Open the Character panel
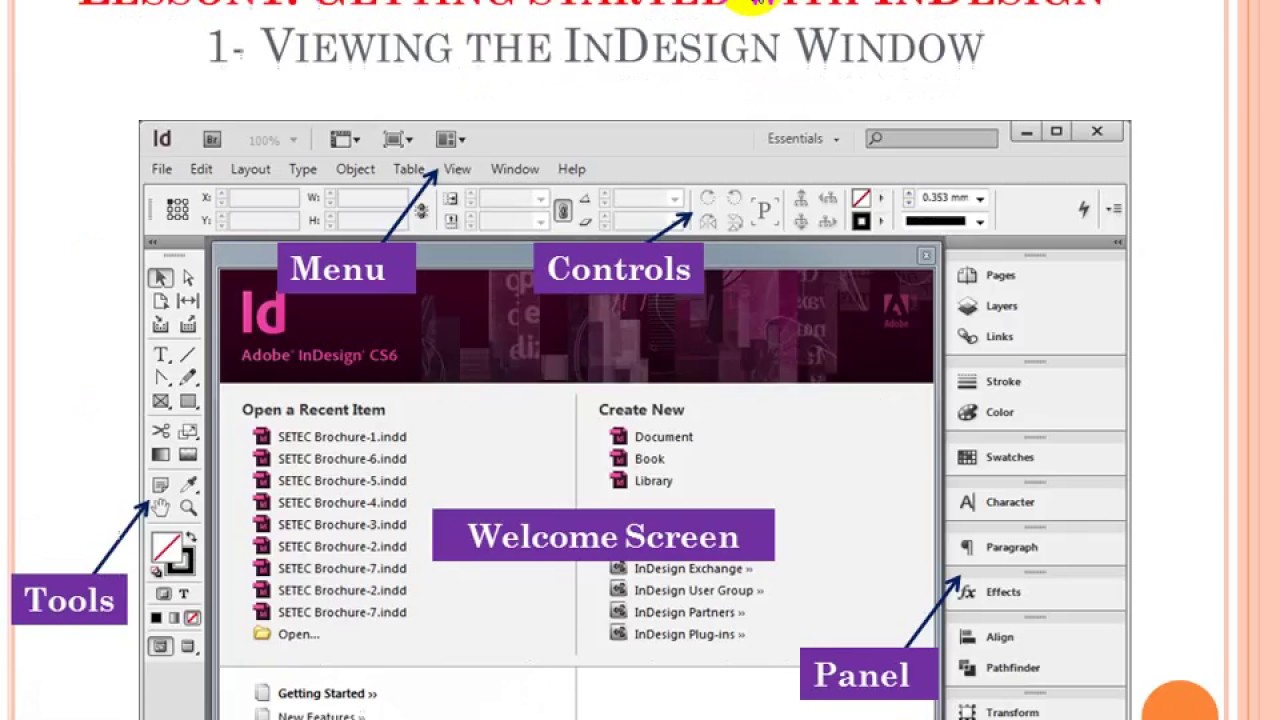The image size is (1280, 720). tap(996, 502)
